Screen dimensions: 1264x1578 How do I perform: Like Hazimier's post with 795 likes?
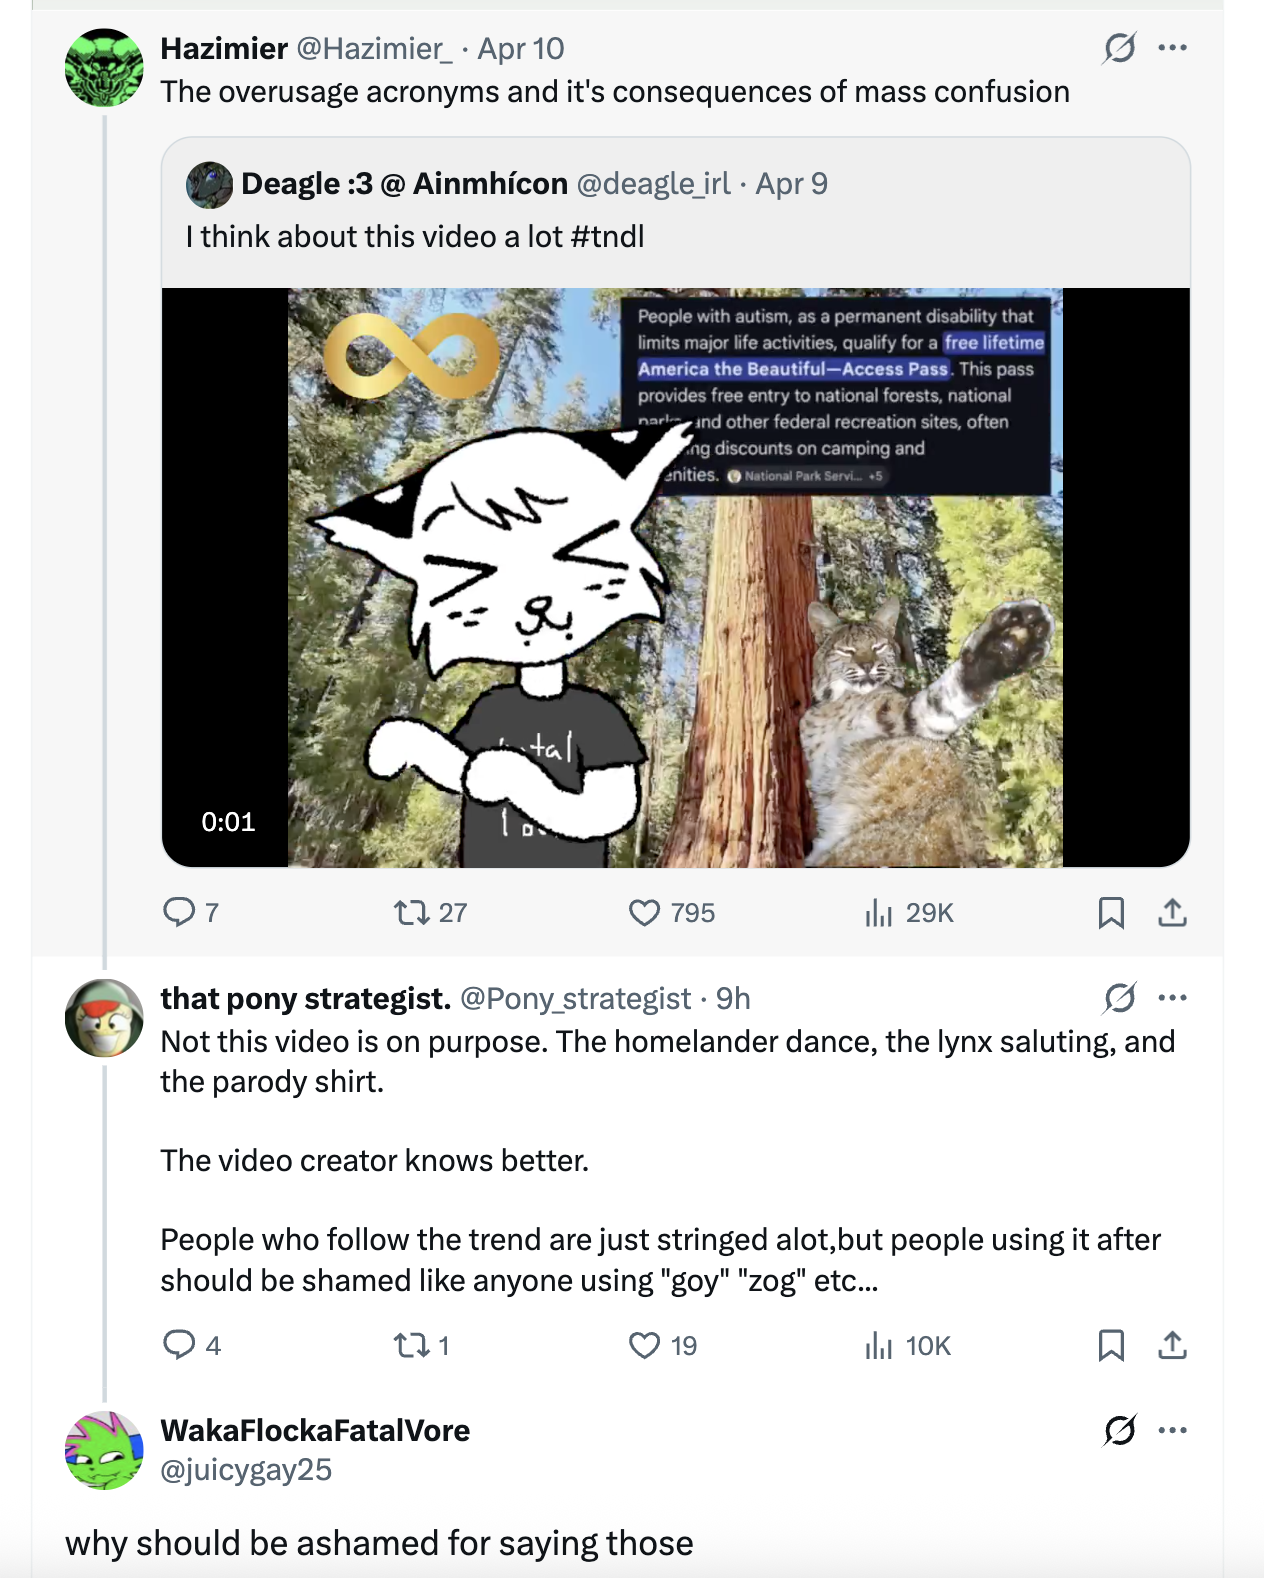coord(645,912)
